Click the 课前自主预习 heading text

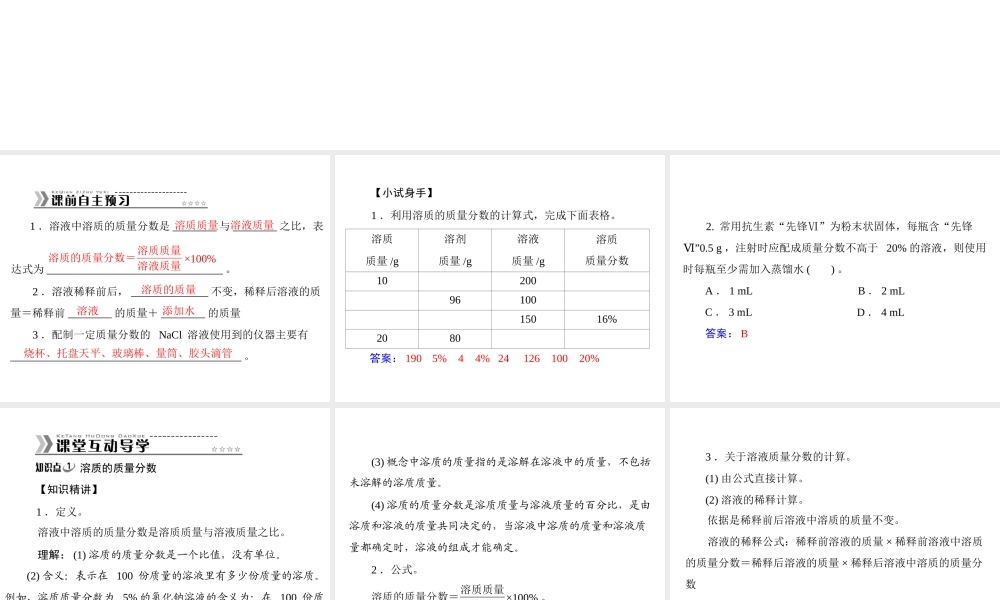click(91, 200)
